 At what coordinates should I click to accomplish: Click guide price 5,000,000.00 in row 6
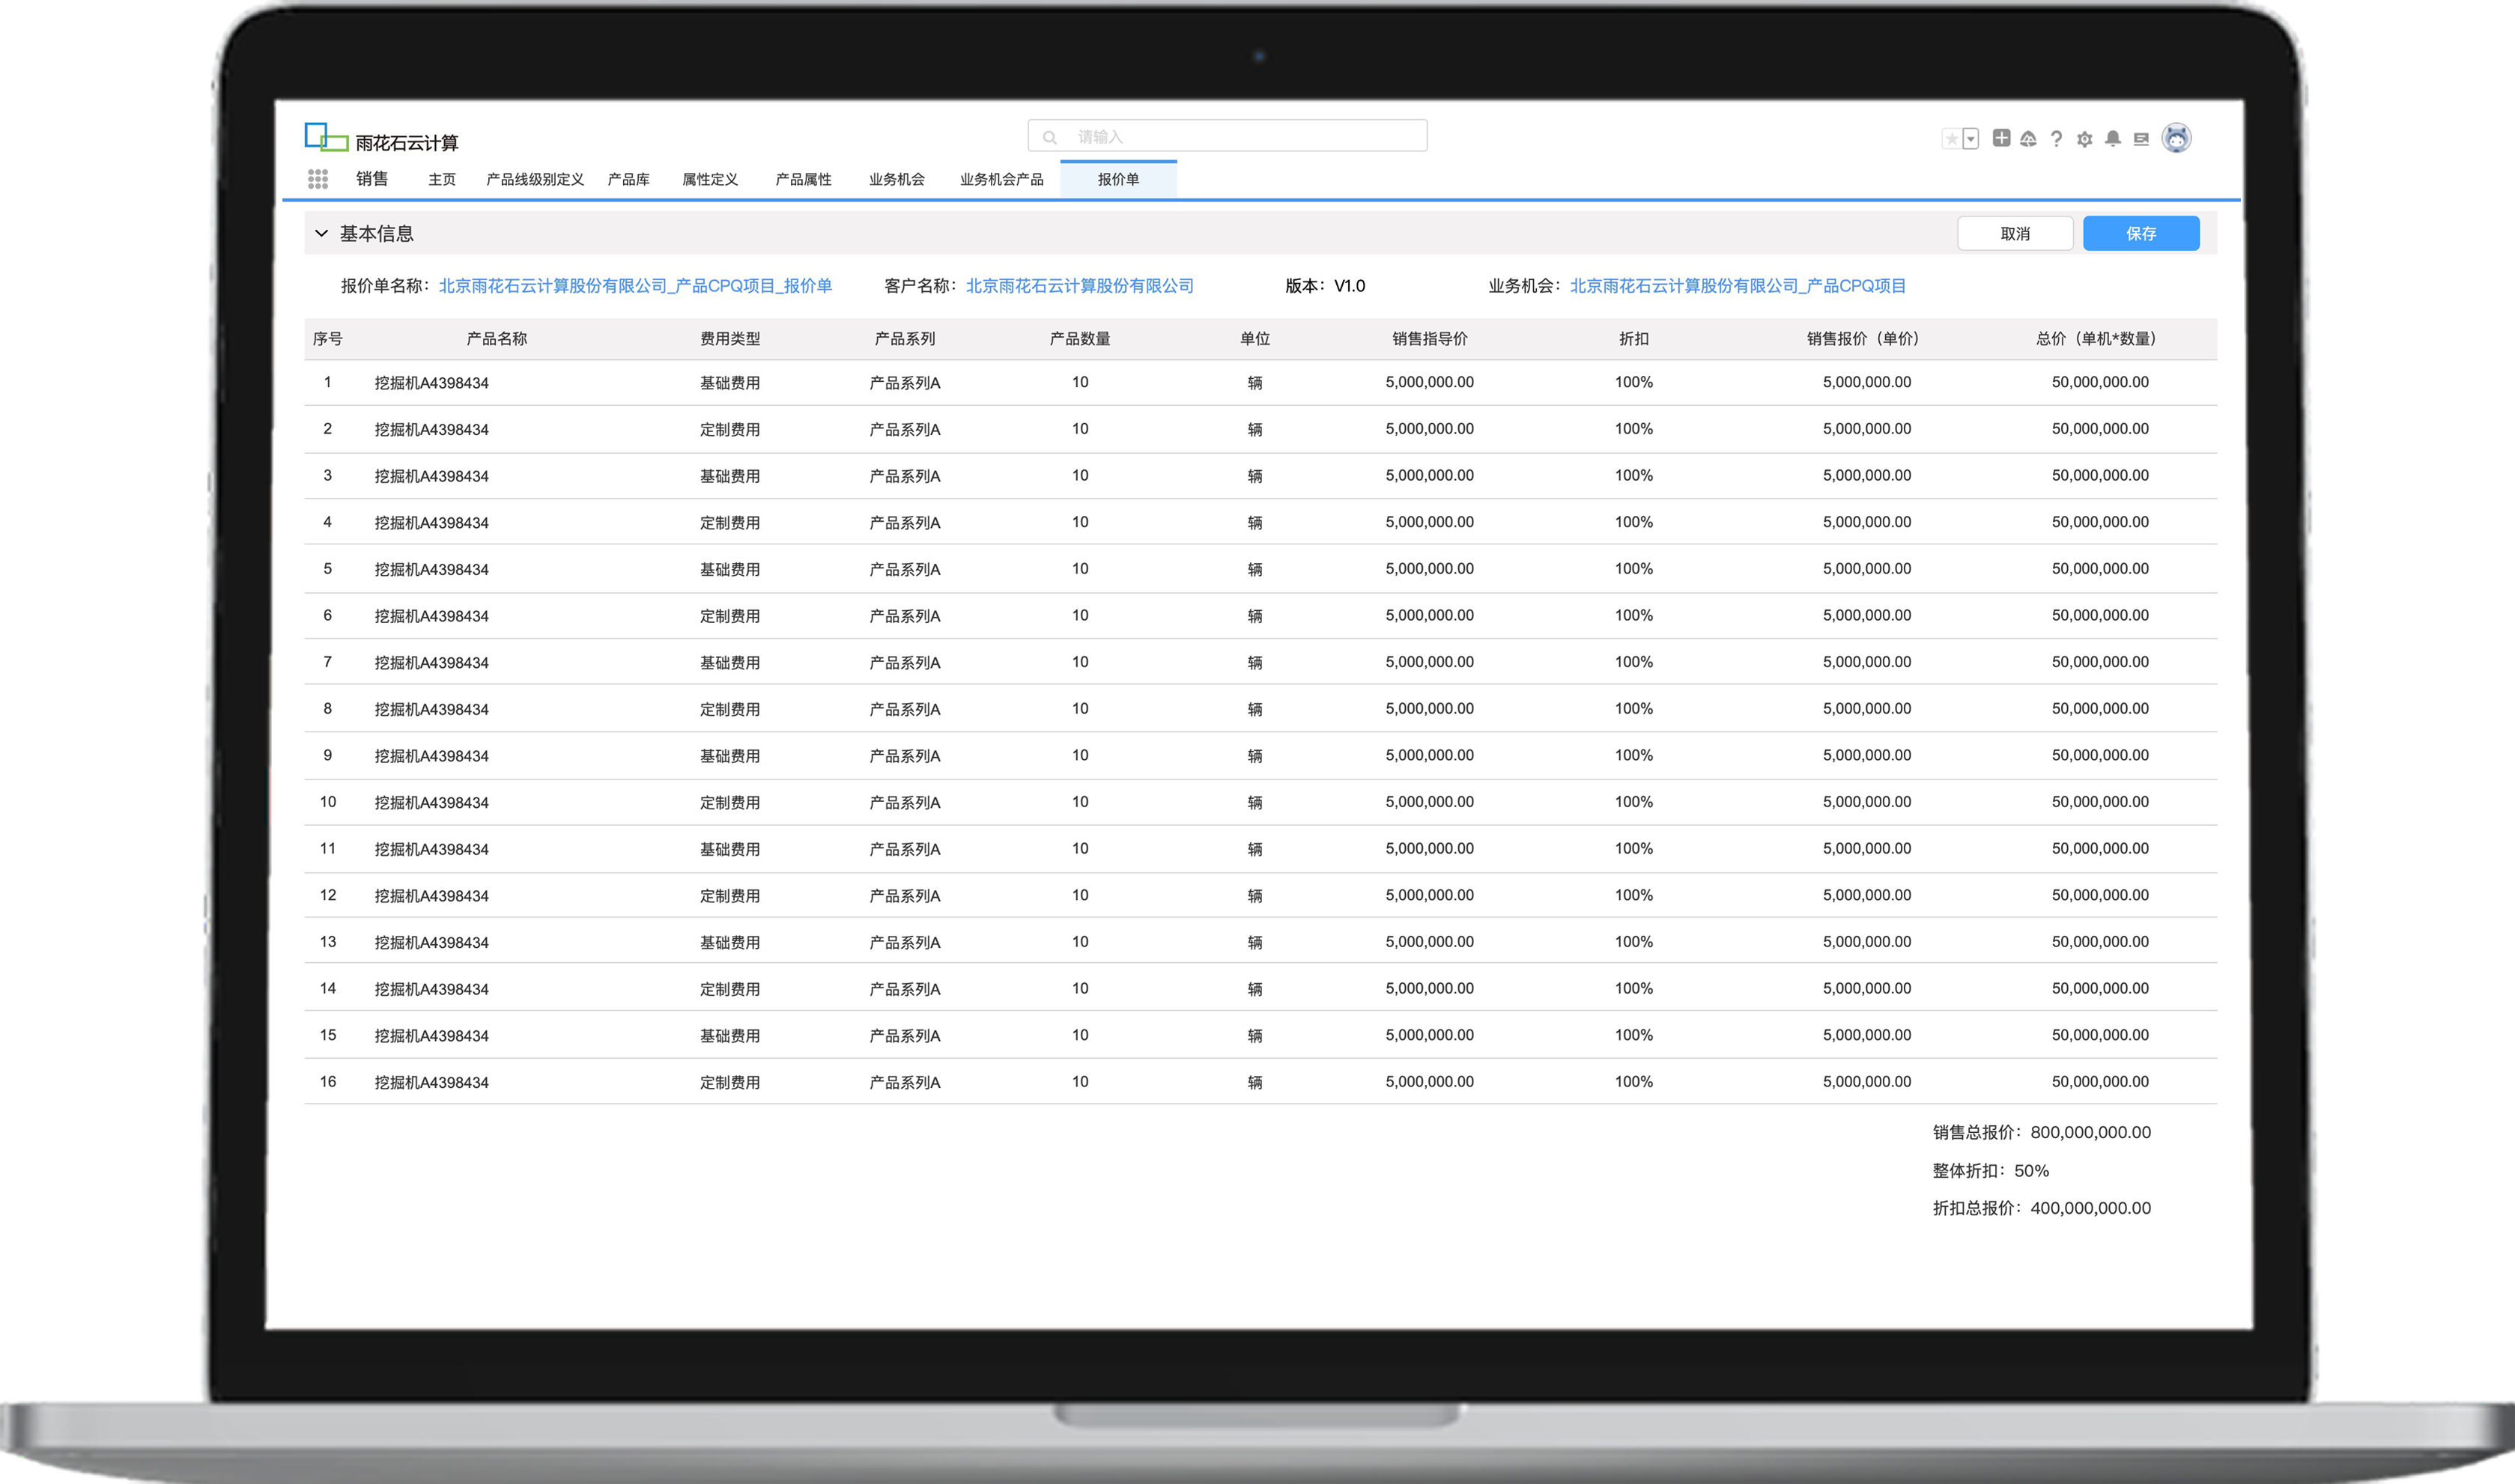click(x=1430, y=615)
